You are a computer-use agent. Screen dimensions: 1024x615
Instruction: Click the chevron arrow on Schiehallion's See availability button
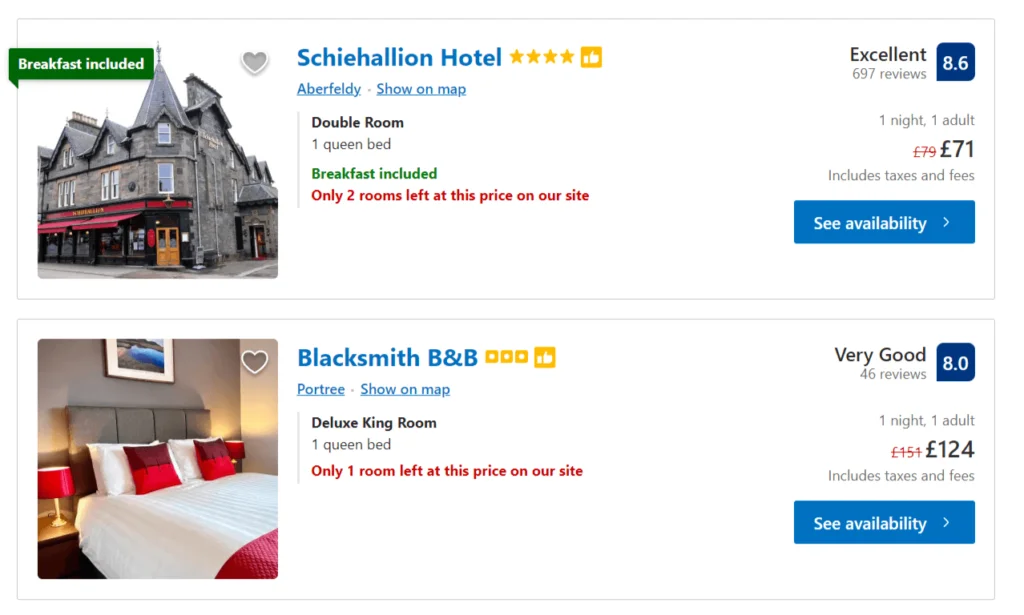pyautogui.click(x=948, y=222)
